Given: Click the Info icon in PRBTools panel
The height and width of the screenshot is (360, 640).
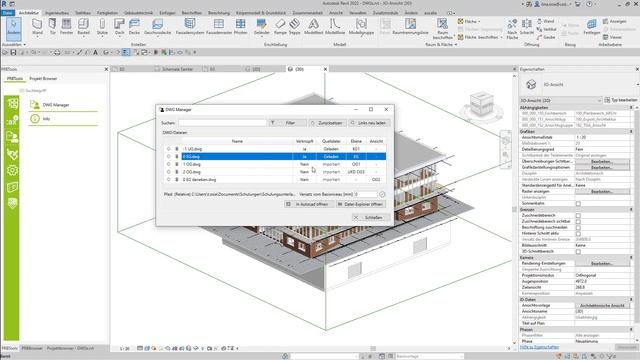Looking at the screenshot, I should coord(35,119).
